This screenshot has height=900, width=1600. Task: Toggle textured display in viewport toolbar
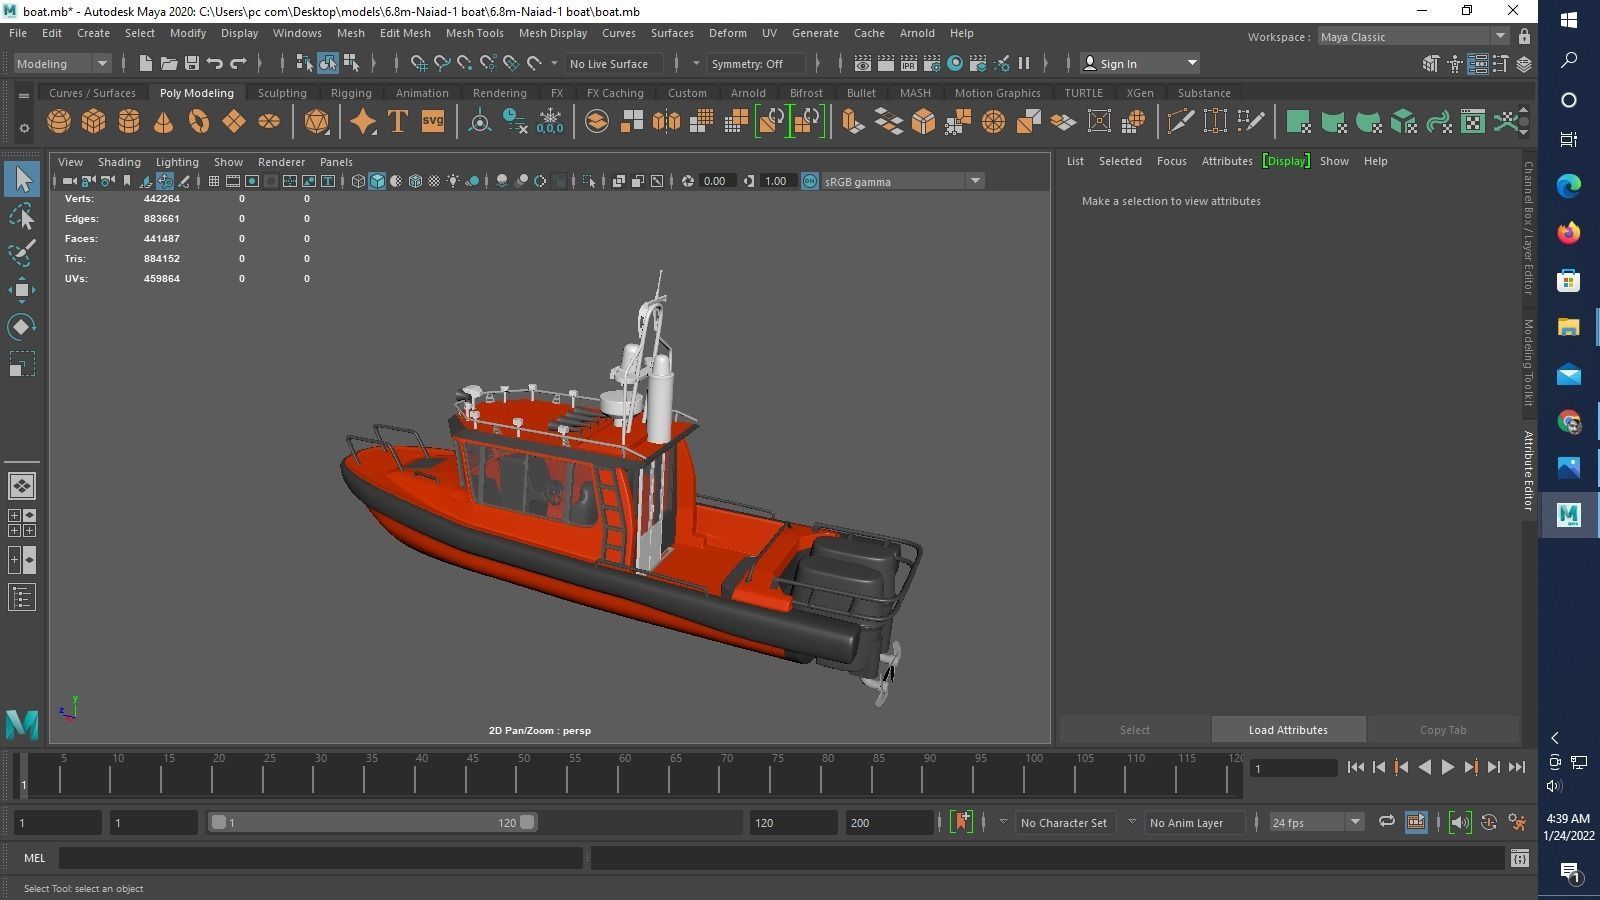point(434,181)
